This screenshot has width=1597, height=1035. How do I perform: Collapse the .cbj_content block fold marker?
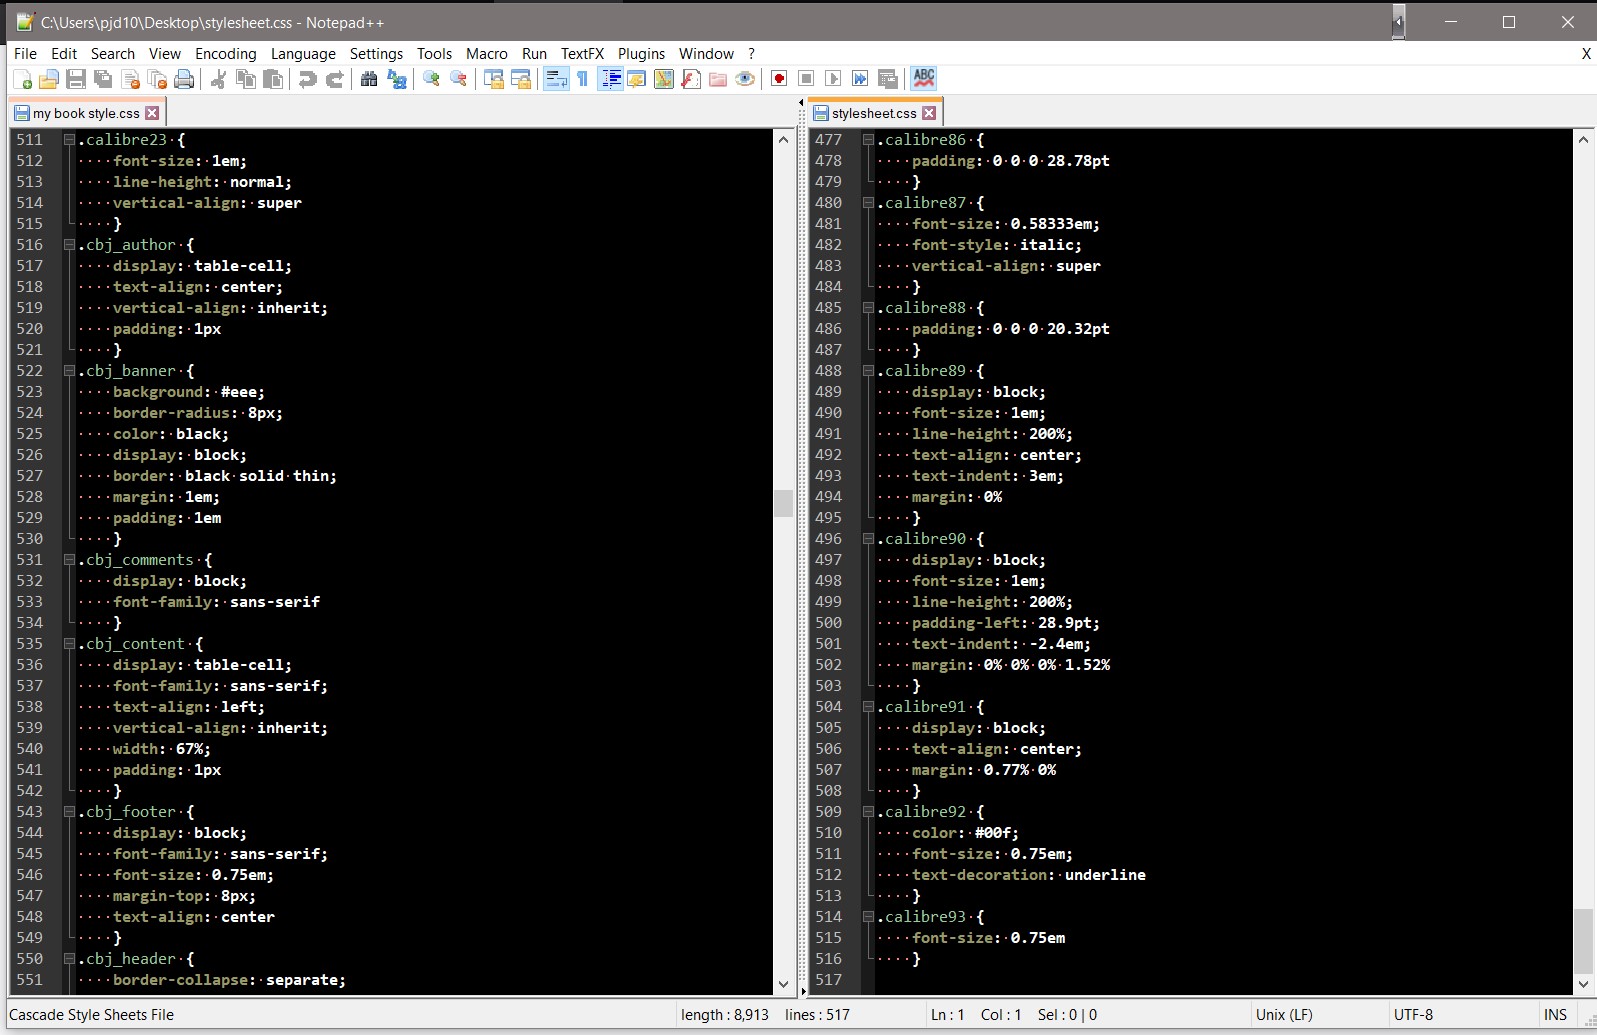click(x=69, y=644)
